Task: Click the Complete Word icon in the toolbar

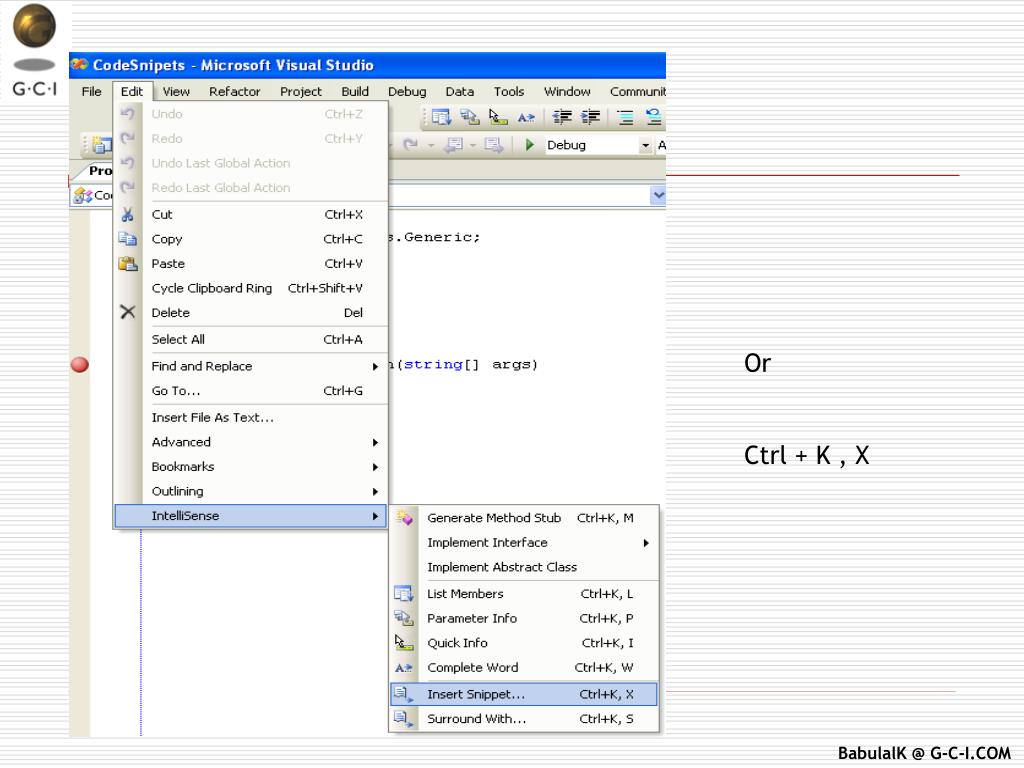Action: [x=526, y=118]
